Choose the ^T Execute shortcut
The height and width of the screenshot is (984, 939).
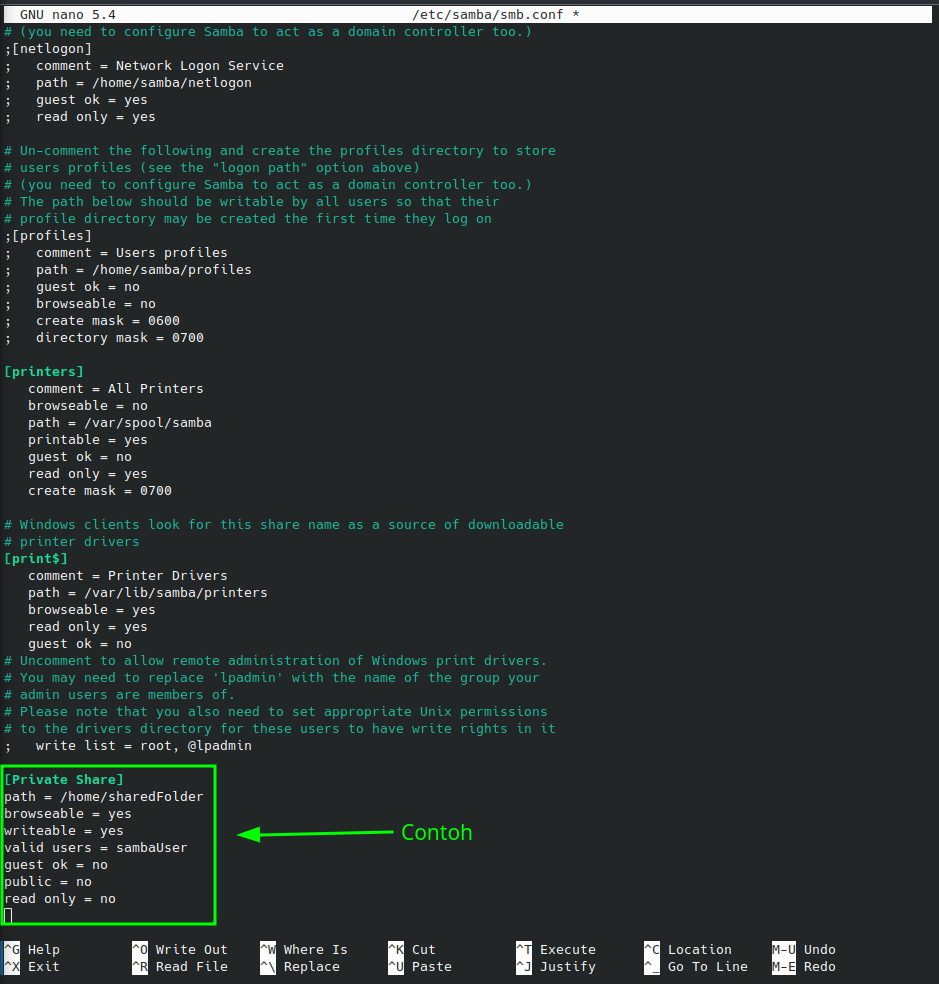tap(556, 949)
